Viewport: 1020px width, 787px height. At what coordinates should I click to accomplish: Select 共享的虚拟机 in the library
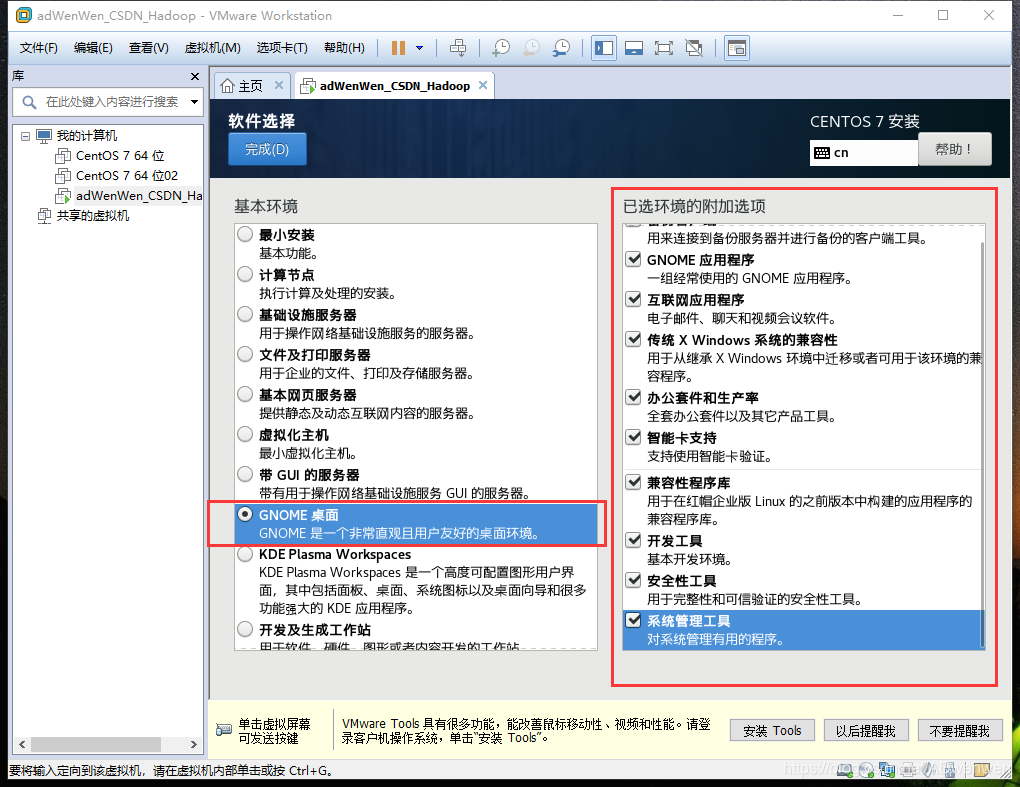click(x=92, y=216)
